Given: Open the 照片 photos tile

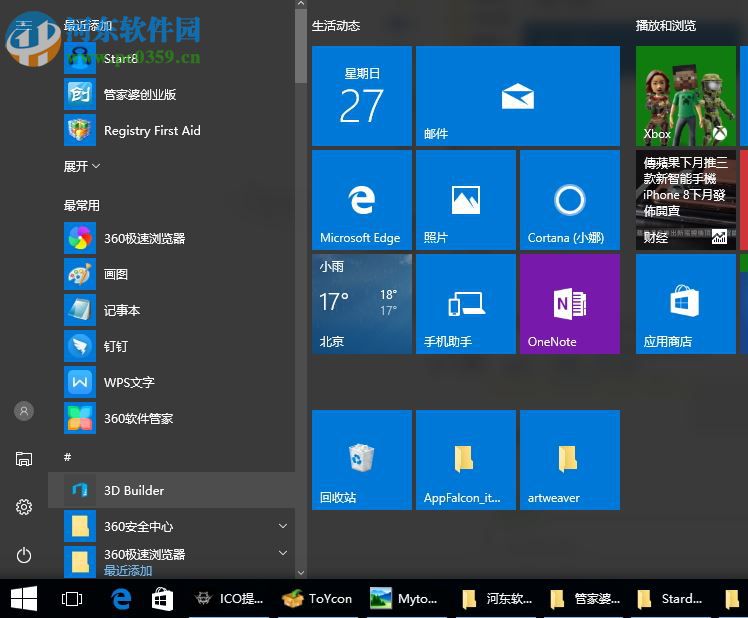Looking at the screenshot, I should (466, 200).
